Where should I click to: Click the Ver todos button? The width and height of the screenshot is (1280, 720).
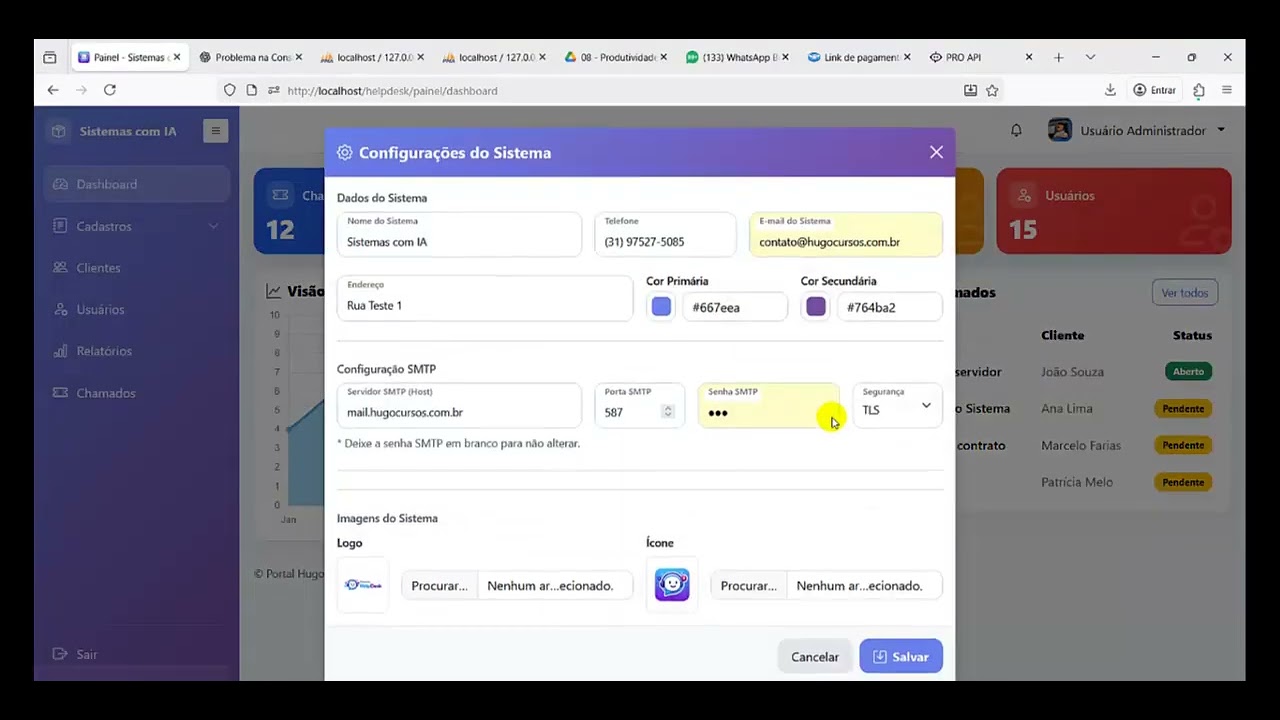1185,293
